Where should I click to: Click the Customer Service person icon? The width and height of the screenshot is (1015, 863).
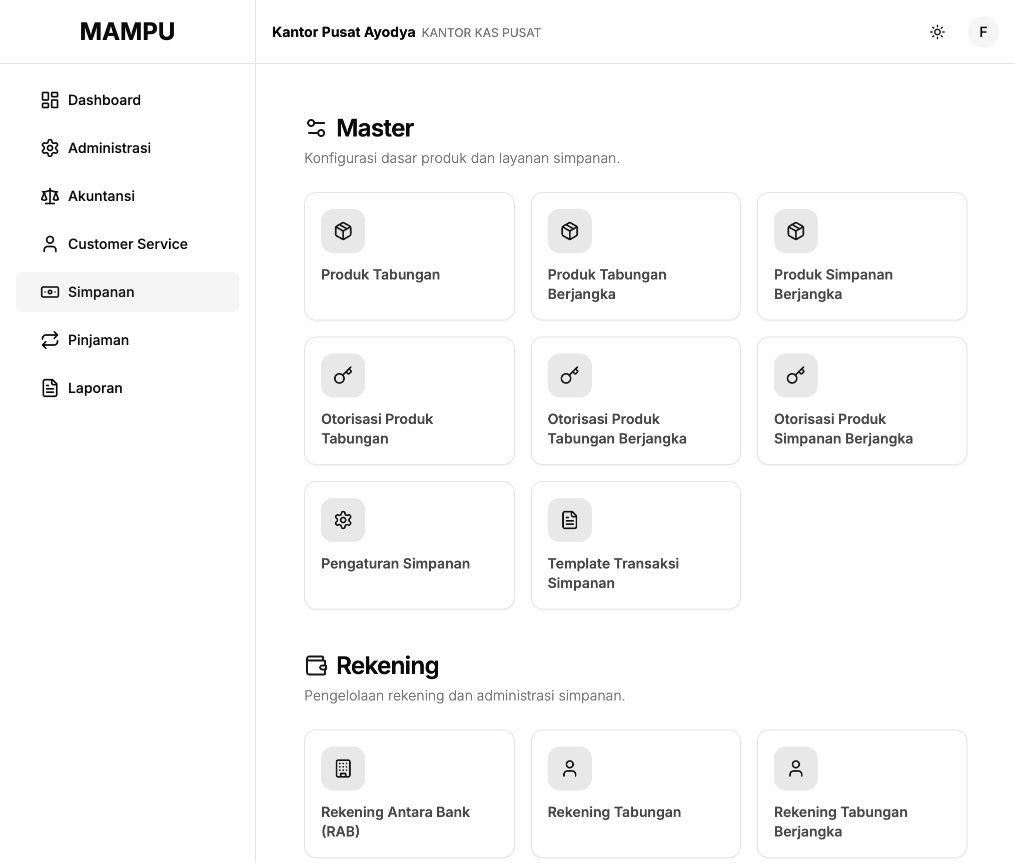pos(50,244)
